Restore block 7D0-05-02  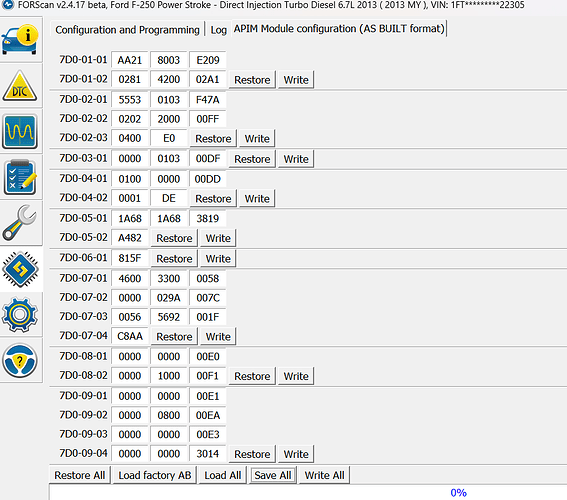pos(174,239)
